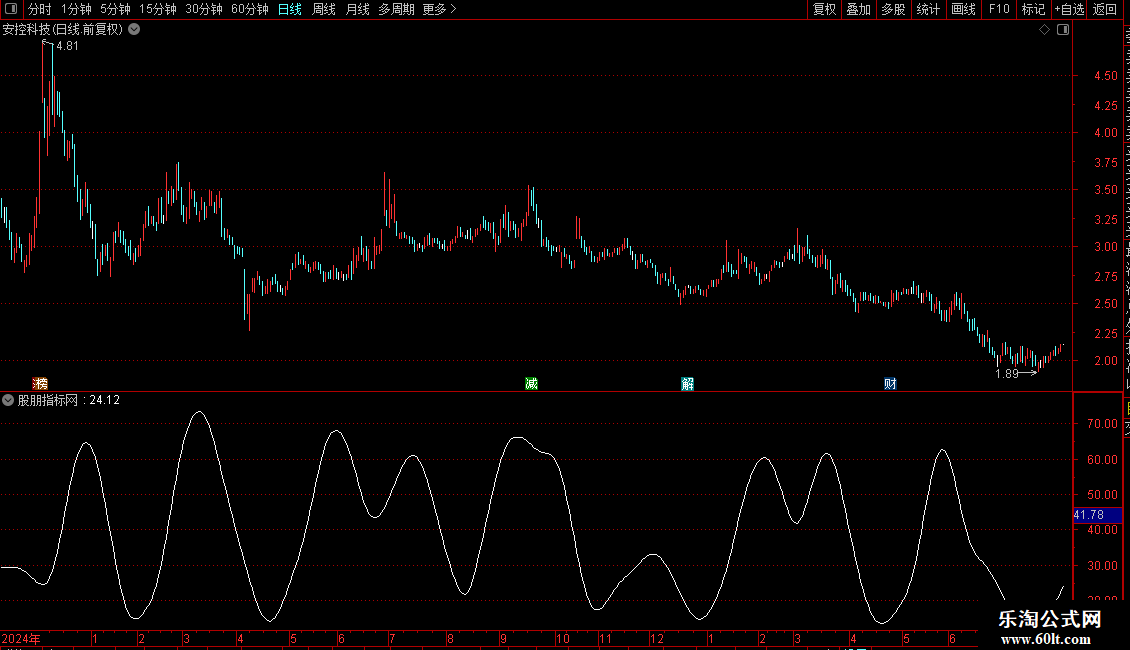Switch to 分时 intraday view

tap(40, 9)
